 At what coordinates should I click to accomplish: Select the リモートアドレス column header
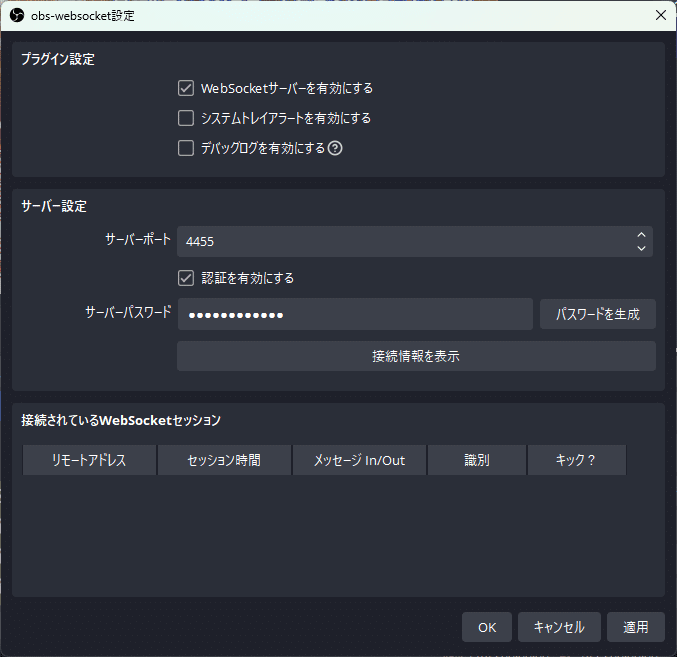coord(89,460)
